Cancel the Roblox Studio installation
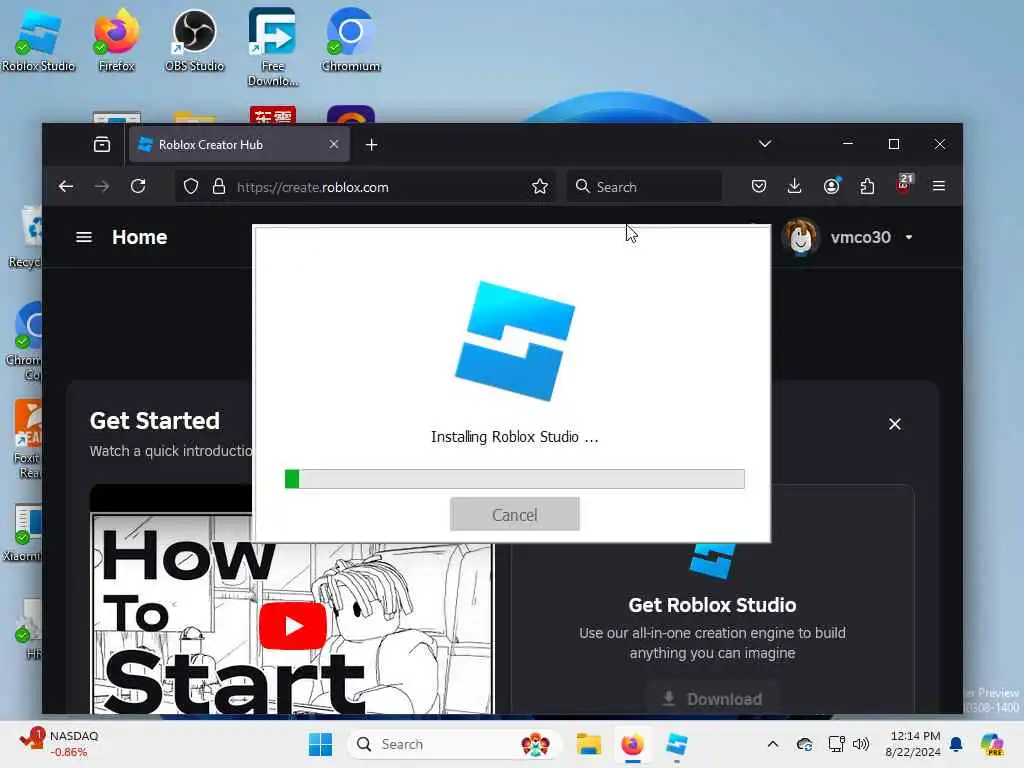The height and width of the screenshot is (768, 1024). tap(515, 514)
